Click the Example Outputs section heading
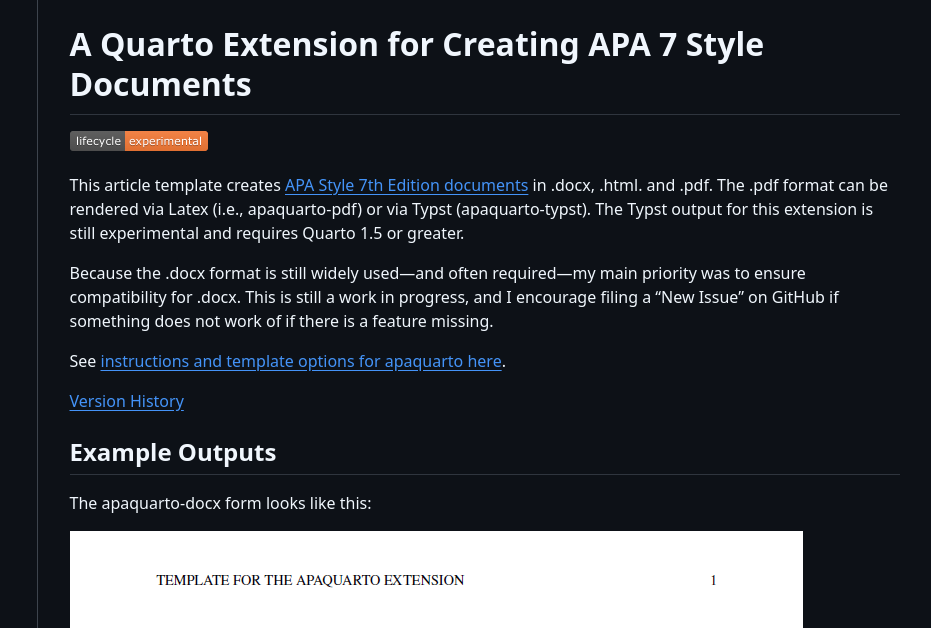Image resolution: width=931 pixels, height=628 pixels. [x=173, y=452]
